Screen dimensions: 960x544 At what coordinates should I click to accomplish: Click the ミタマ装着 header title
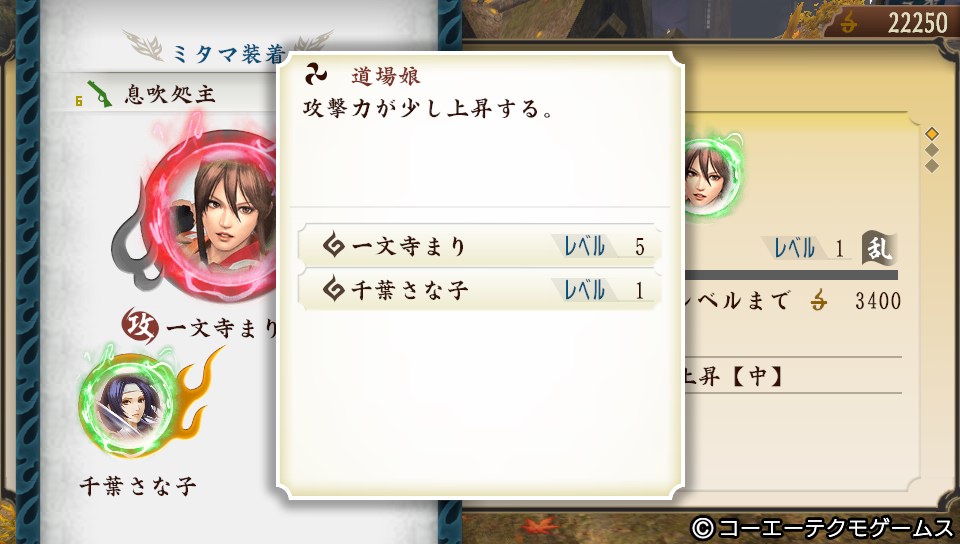pos(228,54)
